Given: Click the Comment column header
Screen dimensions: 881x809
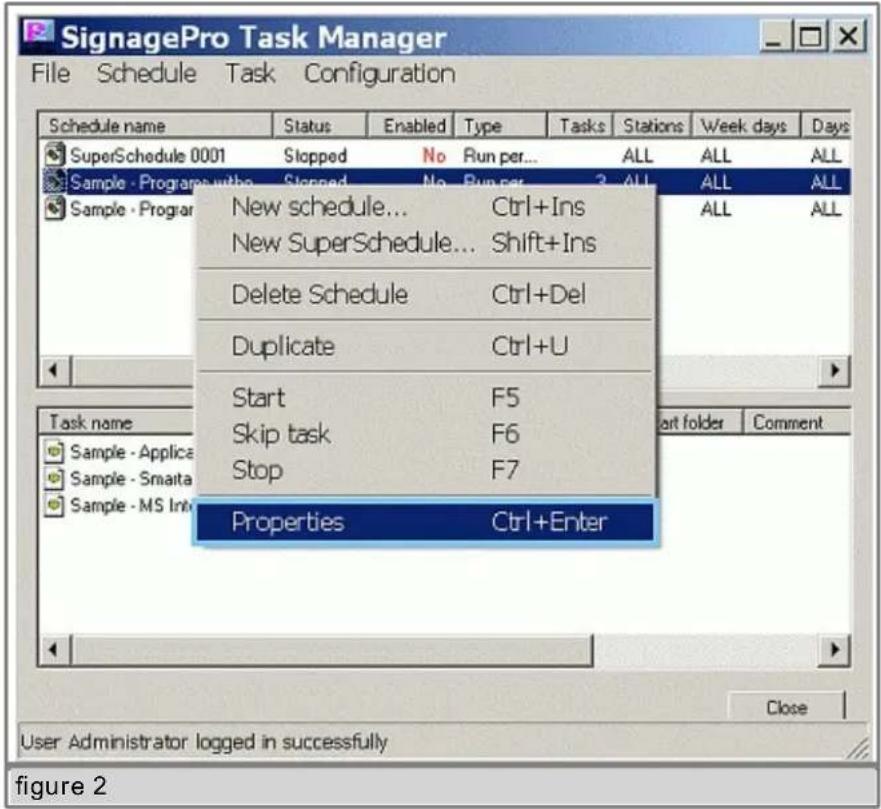Looking at the screenshot, I should 797,422.
